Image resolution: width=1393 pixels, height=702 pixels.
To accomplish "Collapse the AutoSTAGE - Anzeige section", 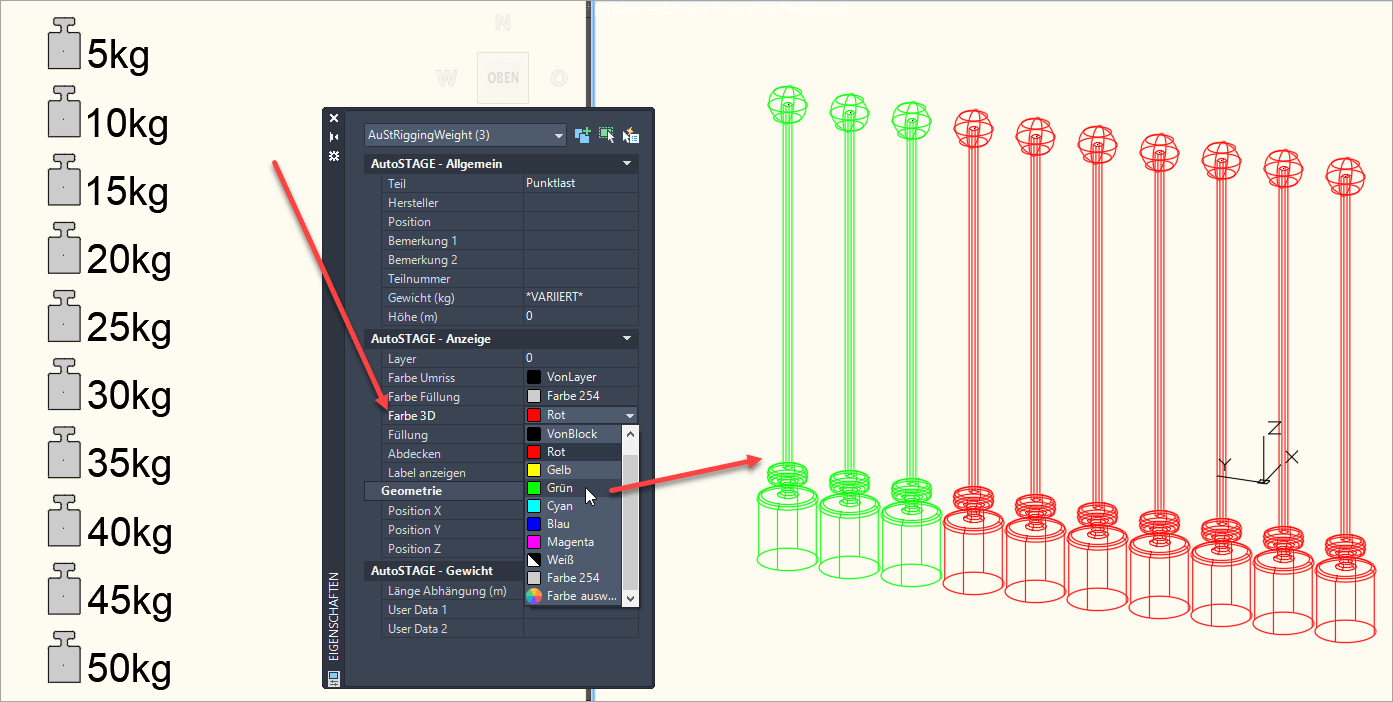I will [x=627, y=339].
